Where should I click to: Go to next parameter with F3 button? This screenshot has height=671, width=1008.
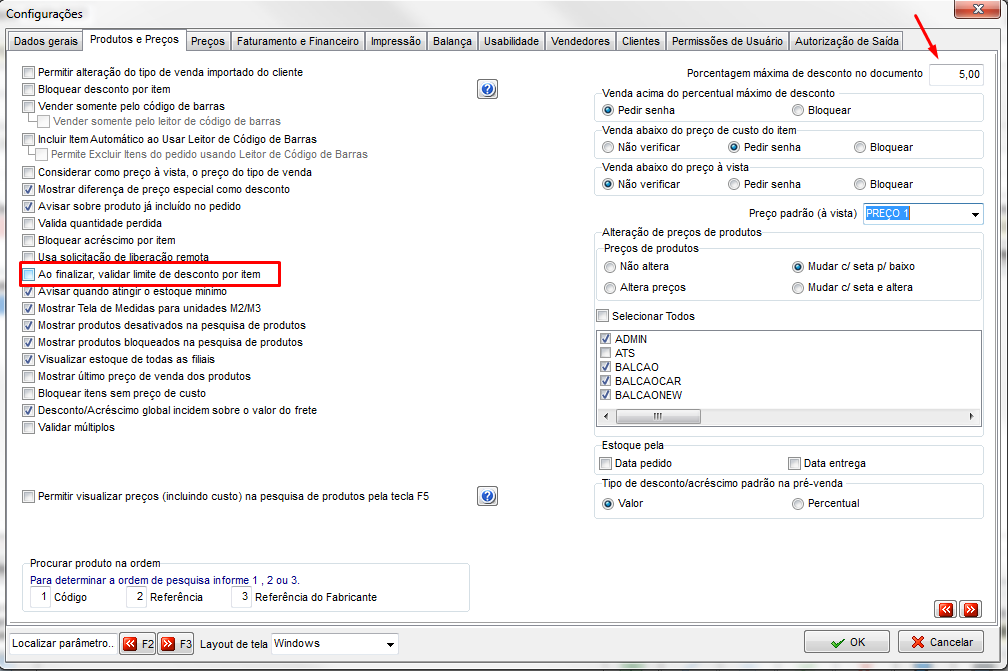[x=176, y=643]
